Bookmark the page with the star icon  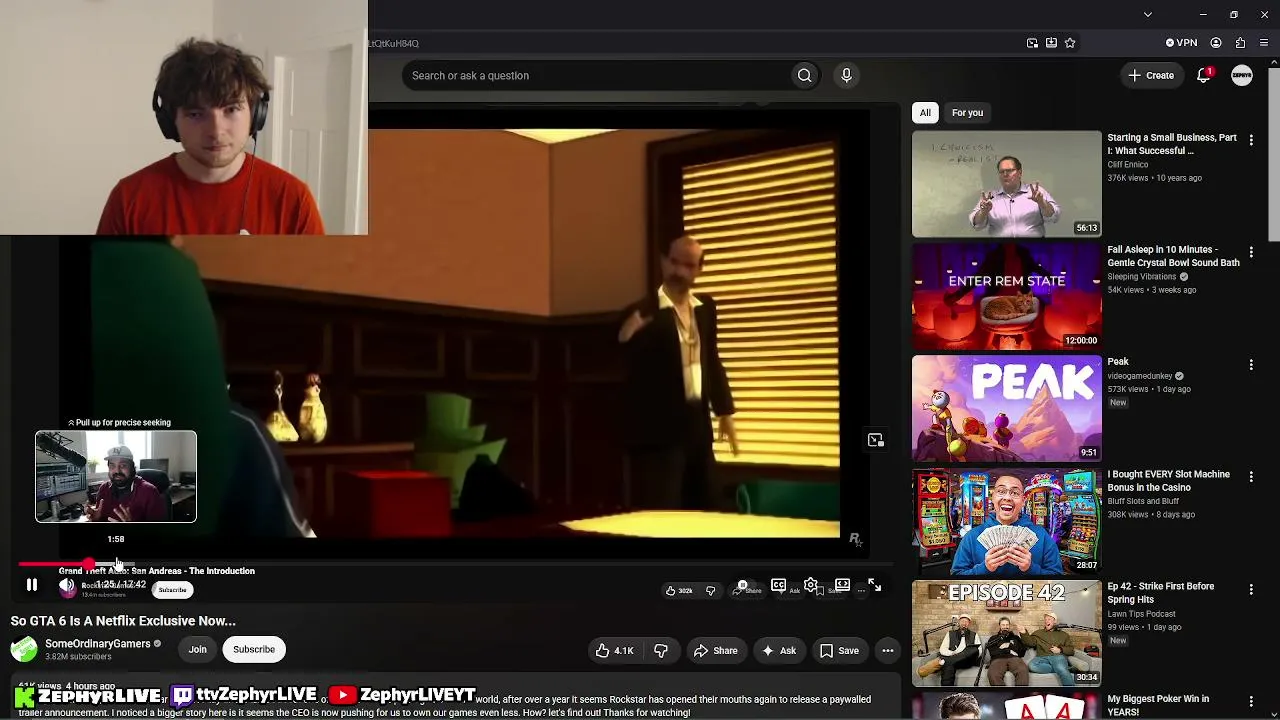[x=1070, y=43]
